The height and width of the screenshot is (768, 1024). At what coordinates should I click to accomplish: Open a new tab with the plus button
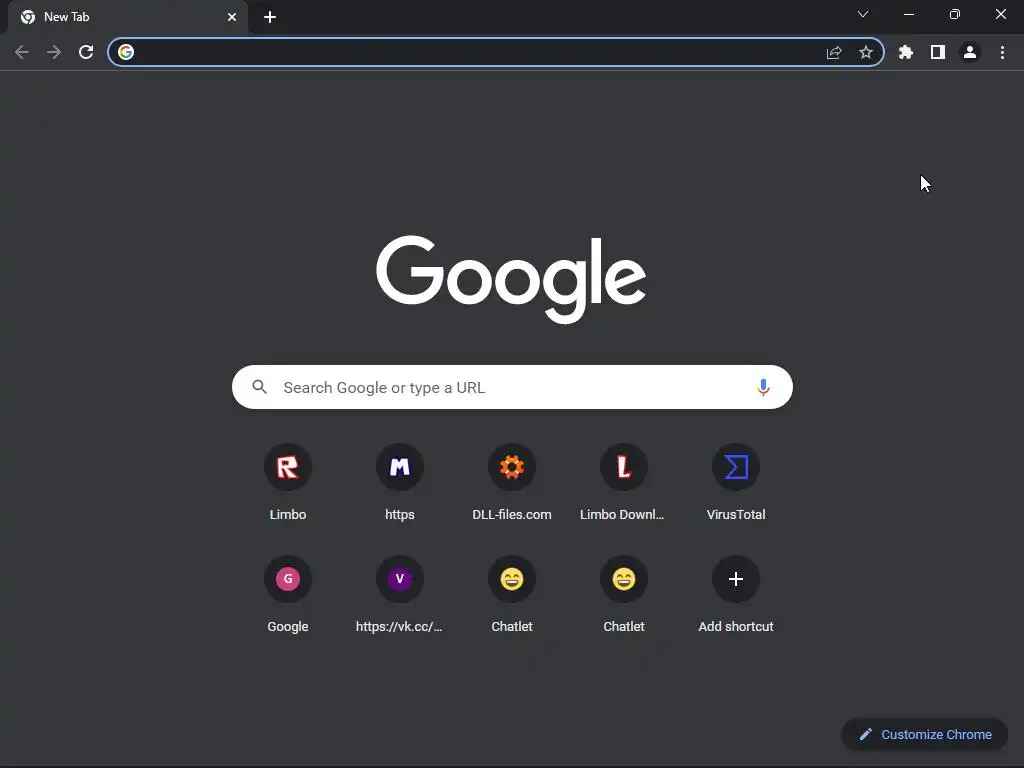tap(270, 17)
